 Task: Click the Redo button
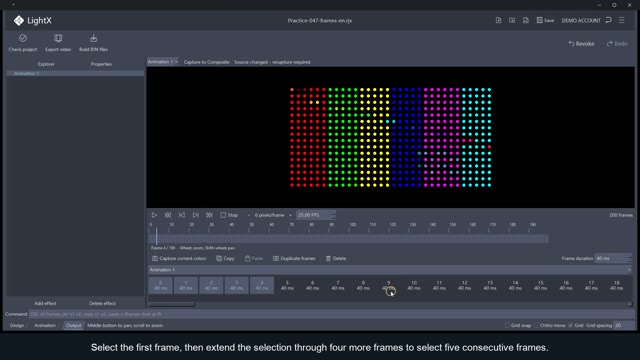coord(617,44)
